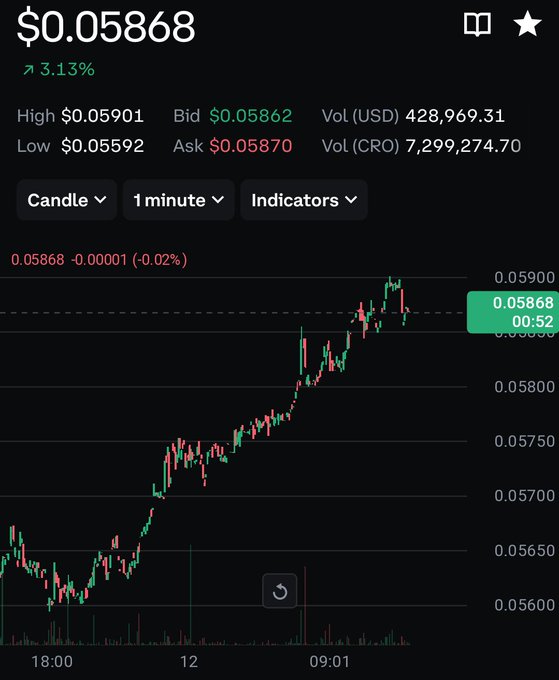Click the 0.05800 price axis label
This screenshot has width=559, height=680.
pyautogui.click(x=524, y=386)
